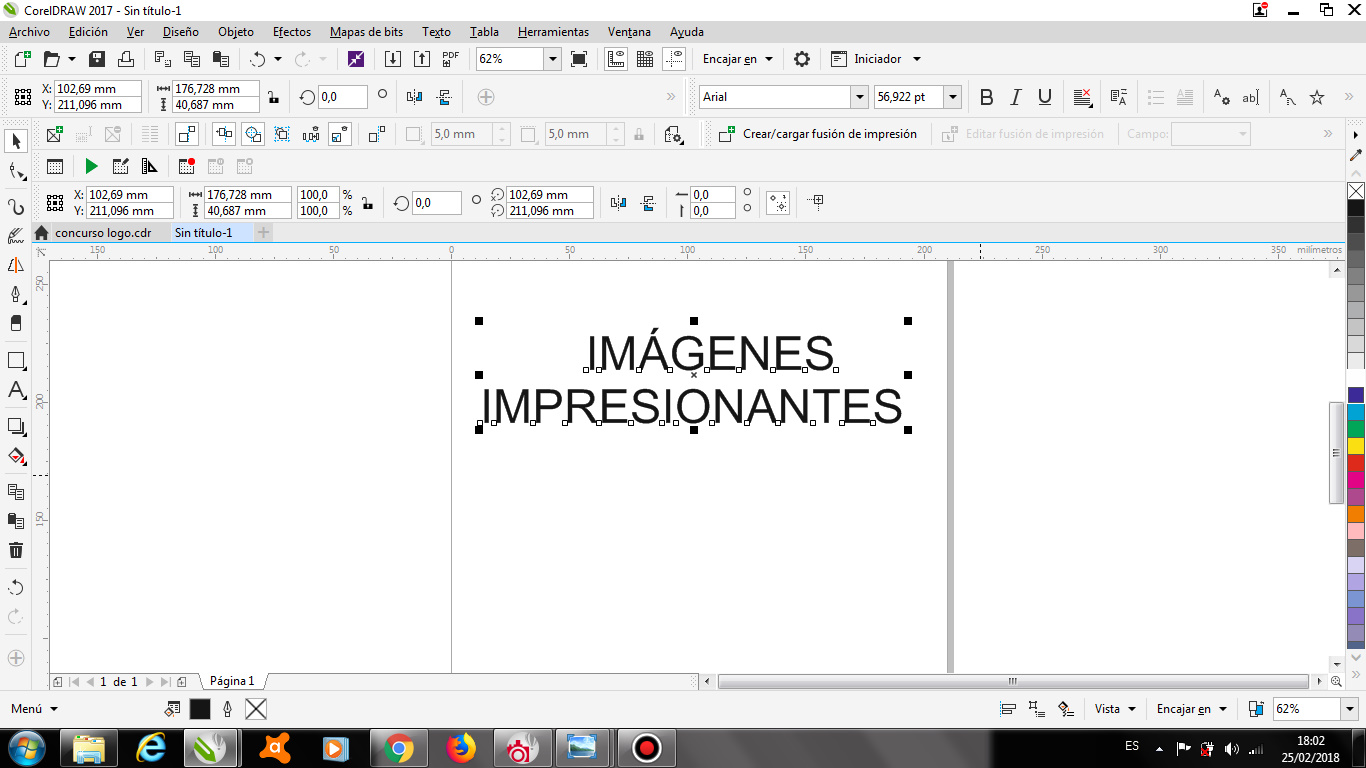Select the Rectangle tool

pyautogui.click(x=16, y=360)
